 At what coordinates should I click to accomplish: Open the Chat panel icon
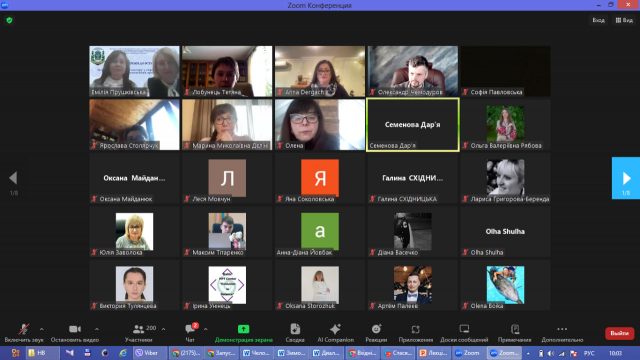[190, 329]
